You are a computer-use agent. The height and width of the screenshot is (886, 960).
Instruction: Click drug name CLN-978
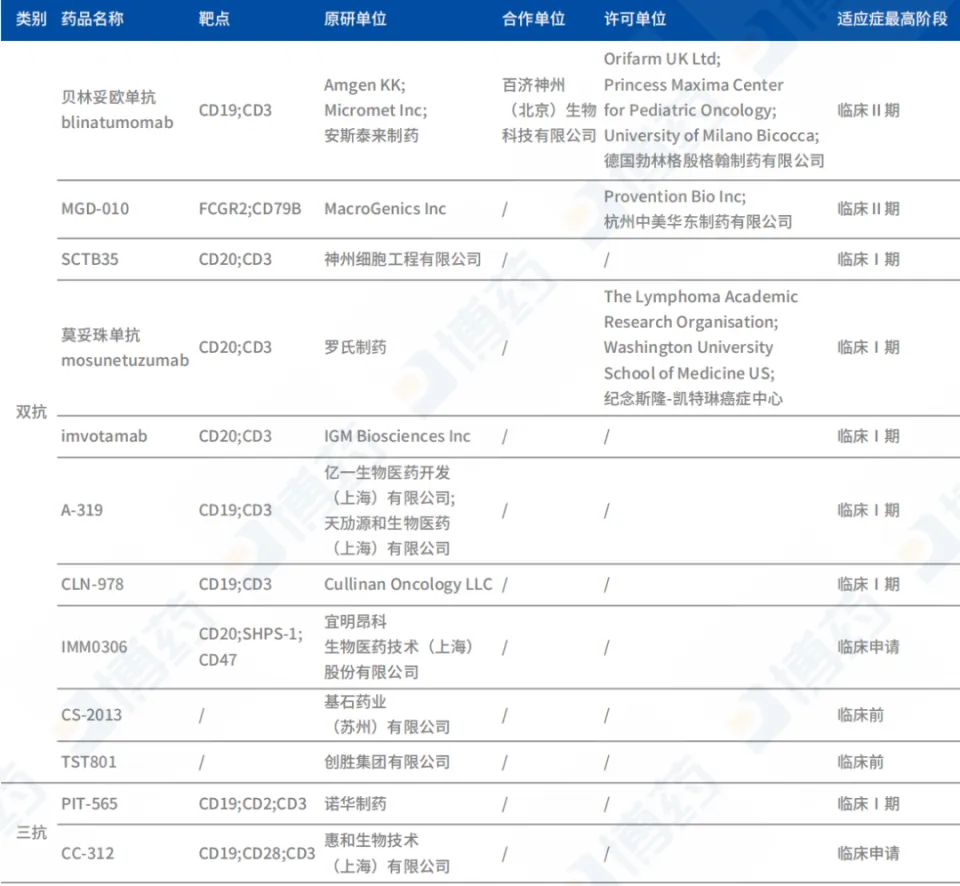coord(92,584)
